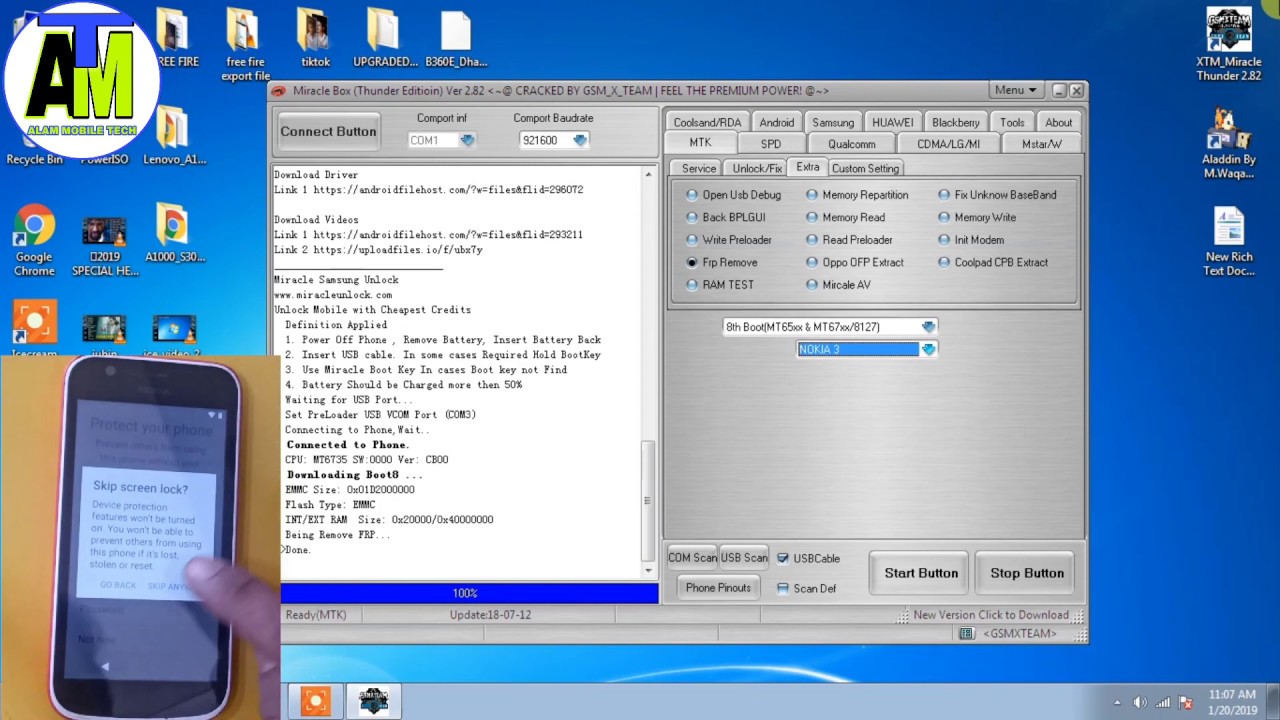Show hidden tray icons arrow
Screen dimensions: 1280x720
[1117, 702]
